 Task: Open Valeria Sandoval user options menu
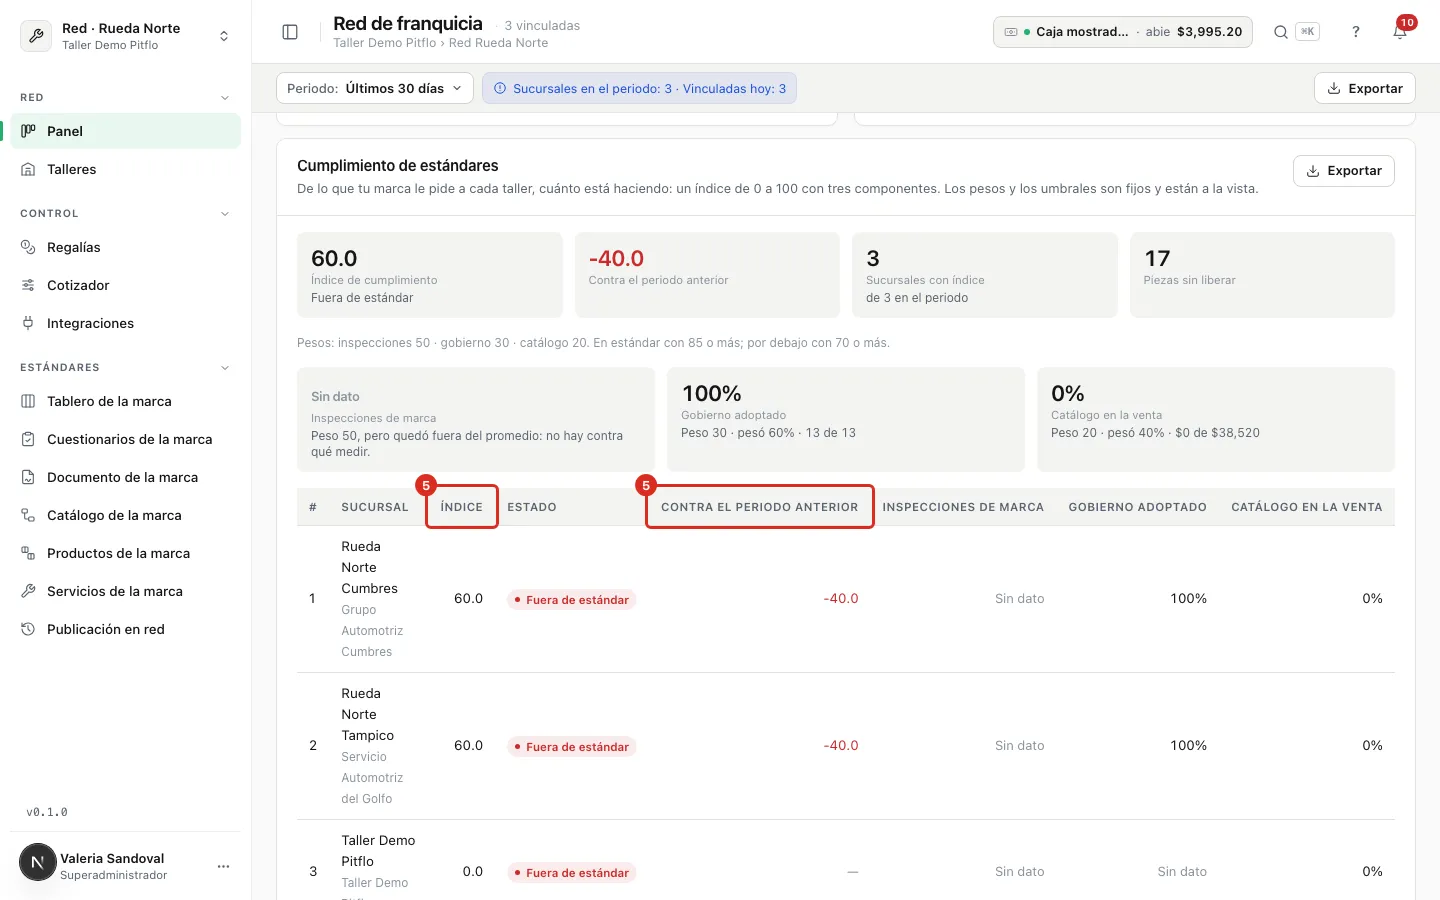223,866
